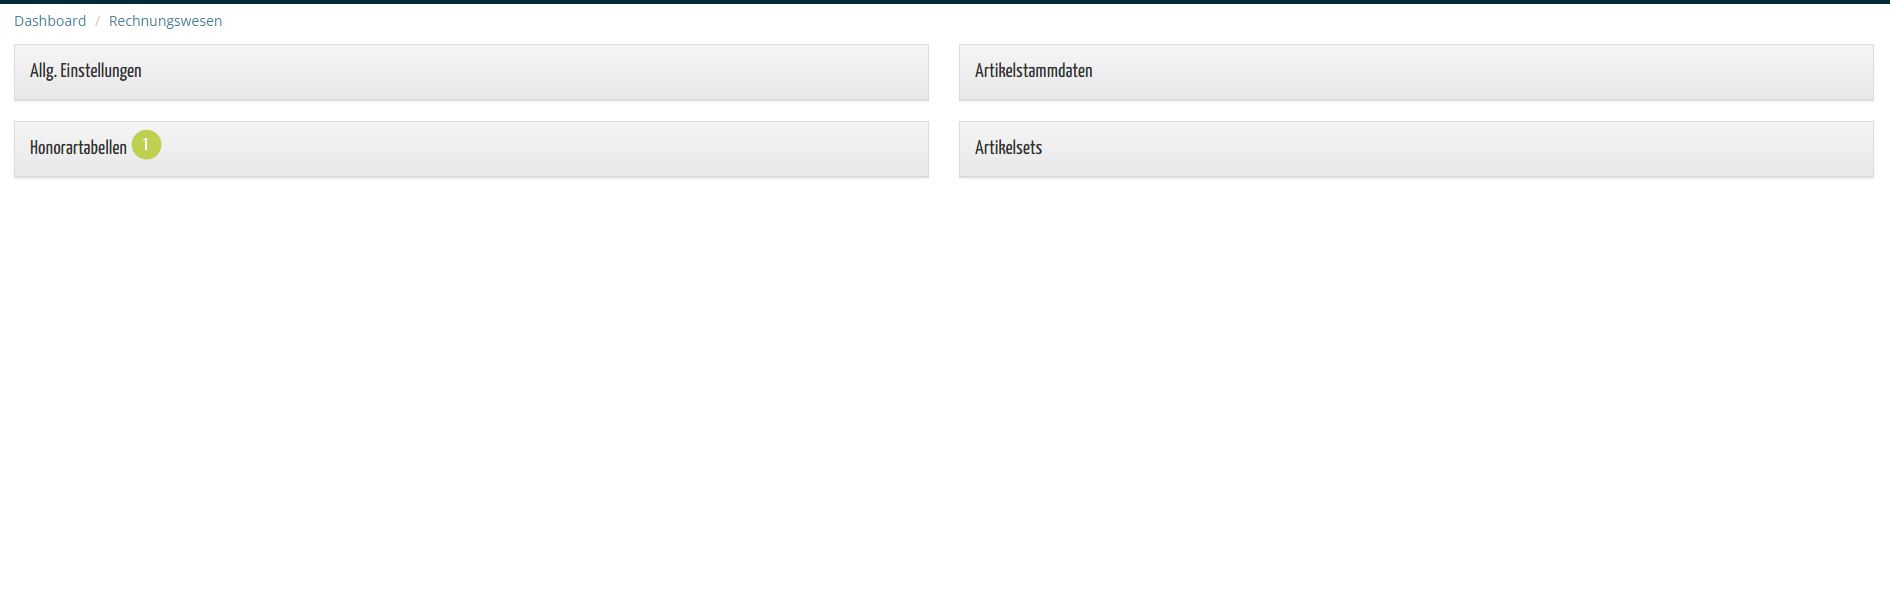
Task: Click empty area of Artikelstammdaten header bar
Action: point(1480,72)
